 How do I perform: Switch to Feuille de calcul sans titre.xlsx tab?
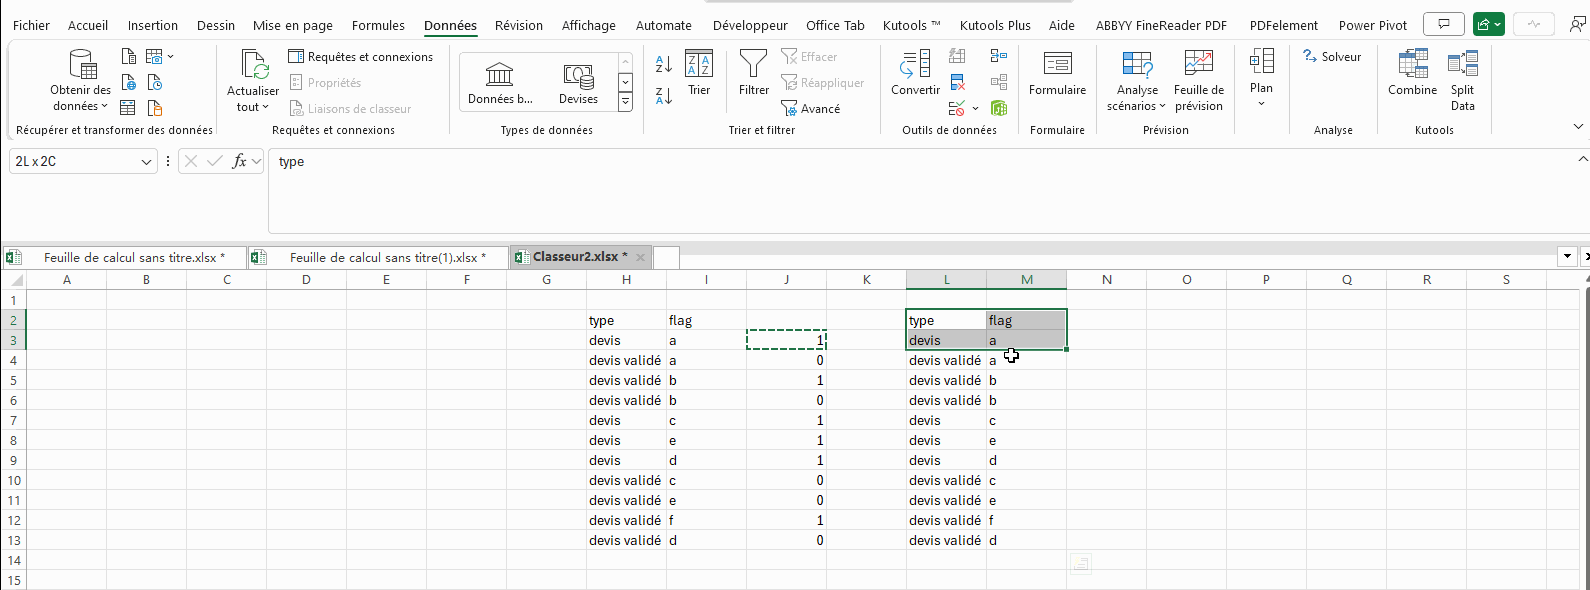coord(124,257)
